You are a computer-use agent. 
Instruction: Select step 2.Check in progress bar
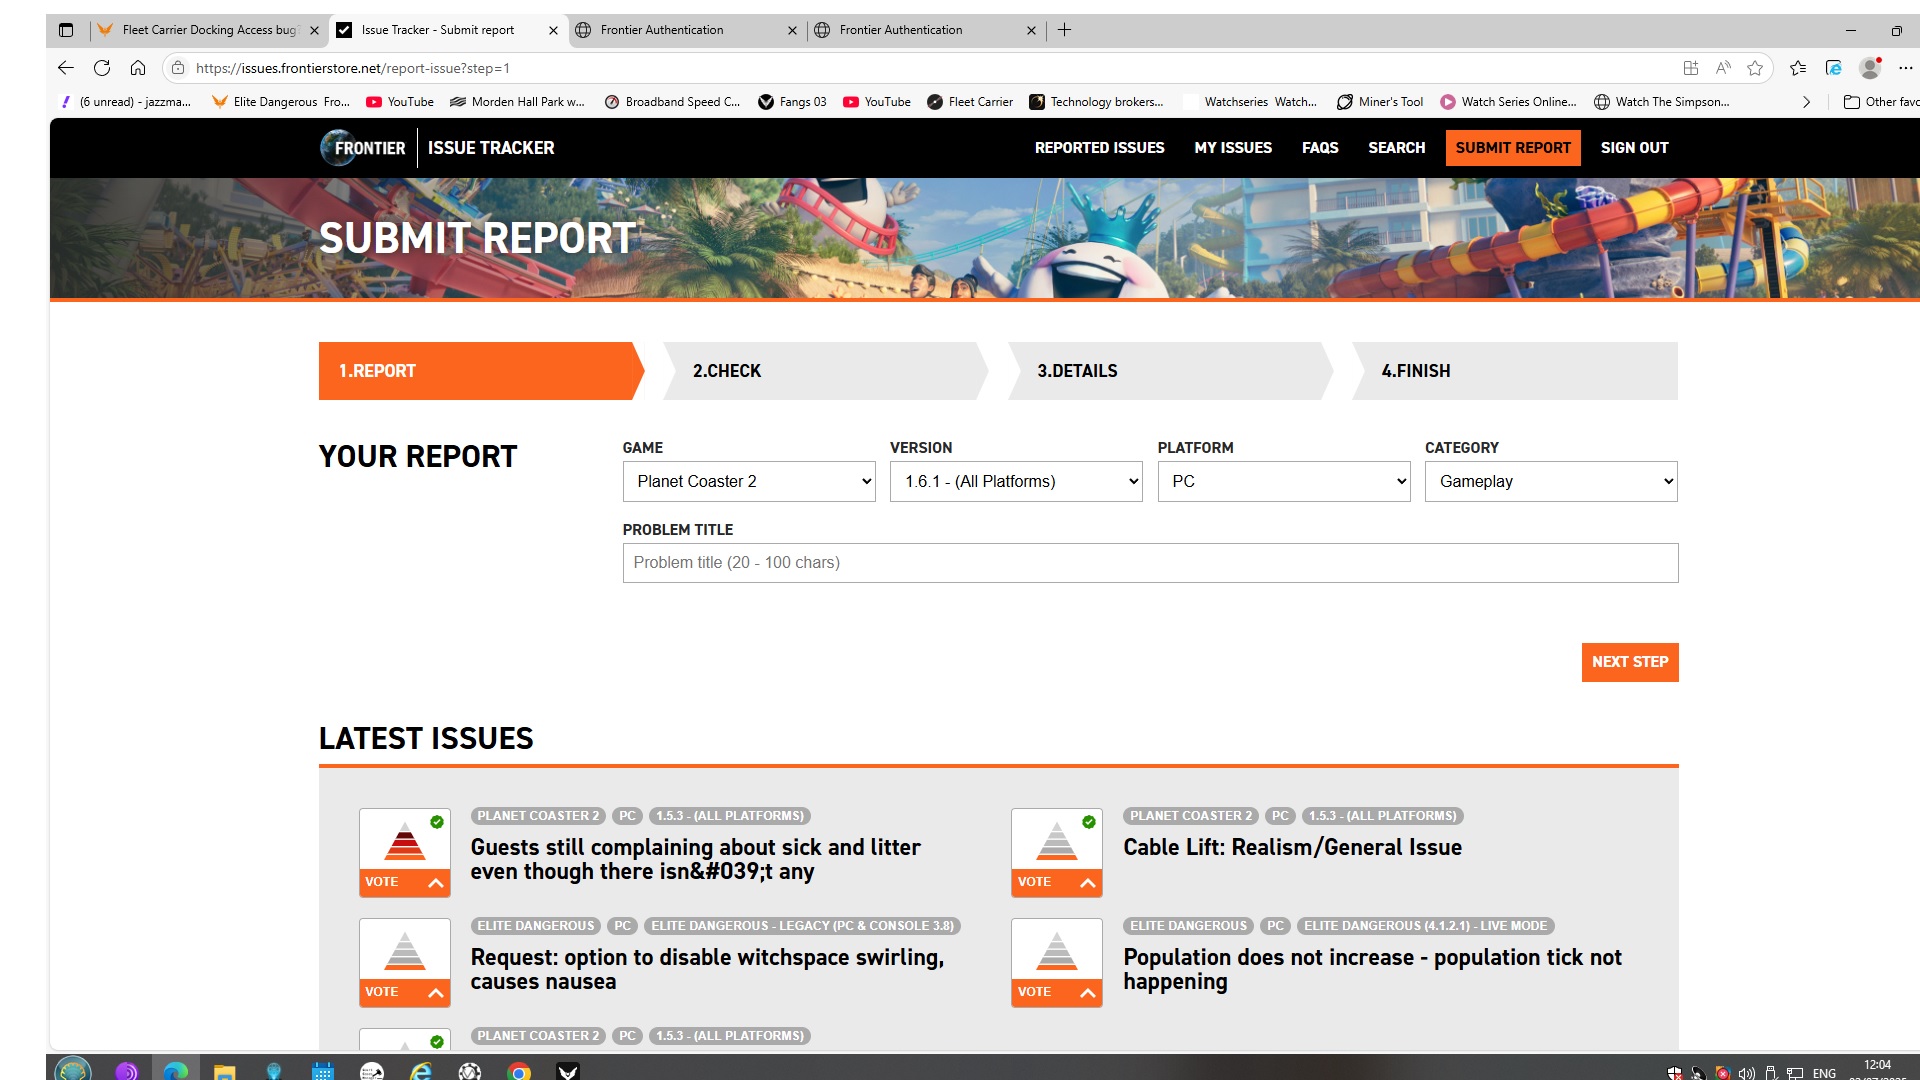coord(826,371)
